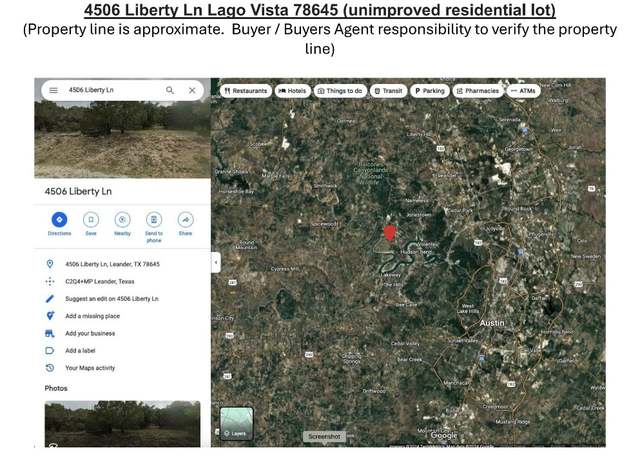Click the search magnifier icon
The image size is (640, 460).
pyautogui.click(x=170, y=90)
